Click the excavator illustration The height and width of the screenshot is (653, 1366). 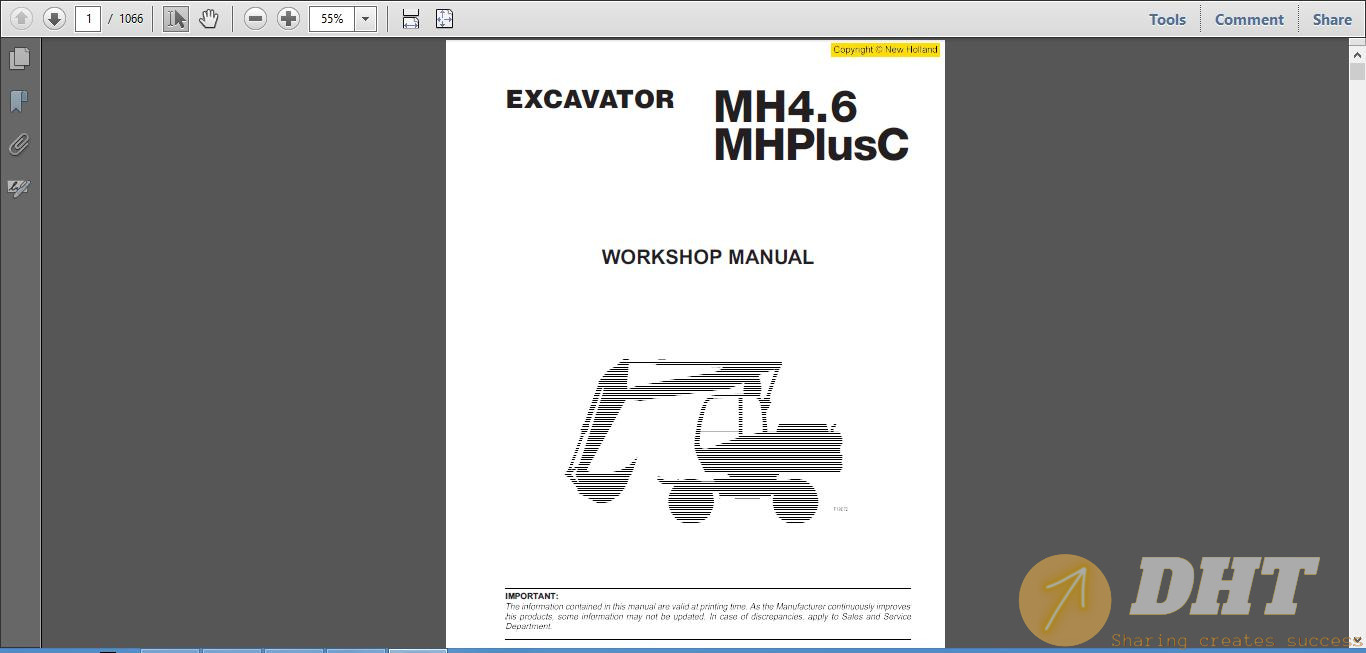coord(705,440)
